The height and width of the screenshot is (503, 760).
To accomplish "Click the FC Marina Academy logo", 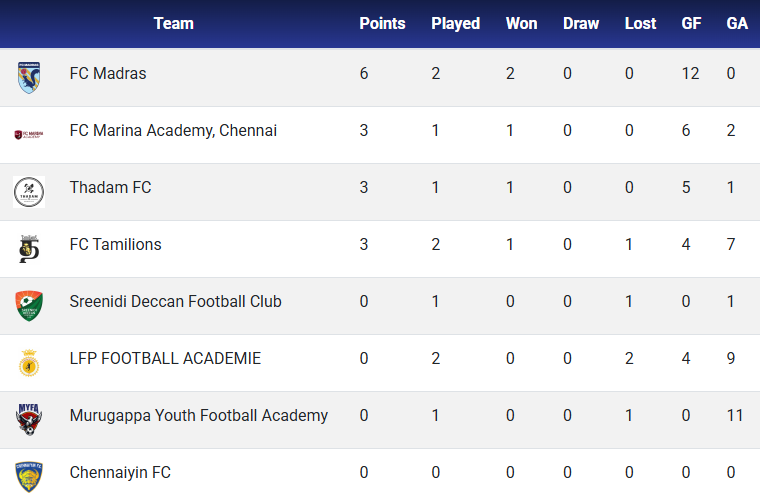I will [x=29, y=134].
